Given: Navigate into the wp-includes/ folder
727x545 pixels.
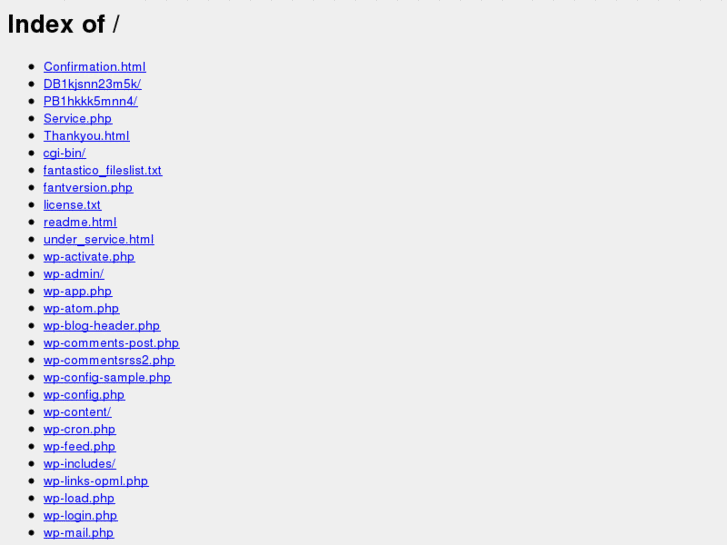Looking at the screenshot, I should tap(80, 464).
